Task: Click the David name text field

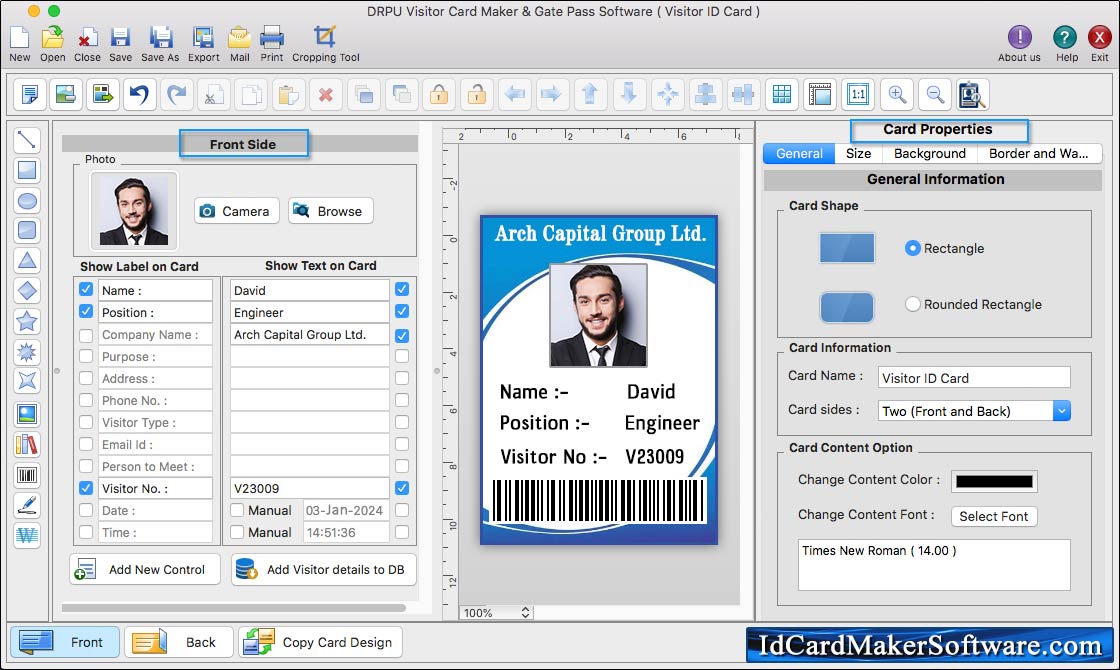Action: pos(309,290)
